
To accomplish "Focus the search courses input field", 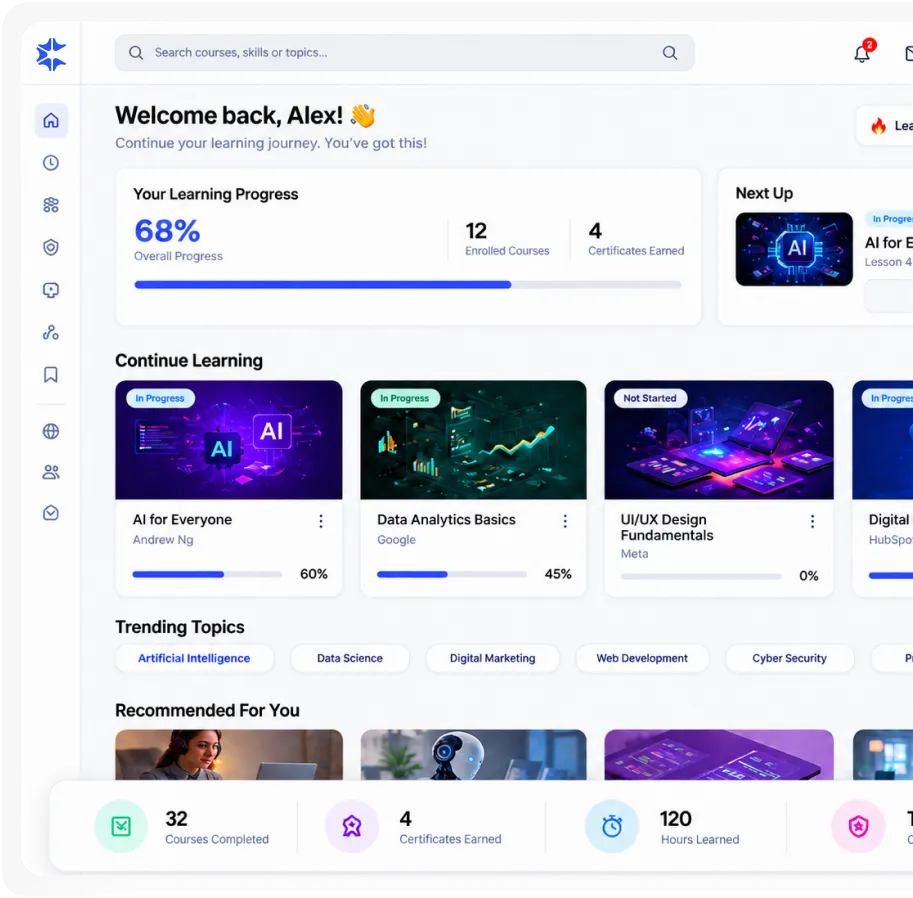I will pyautogui.click(x=404, y=53).
